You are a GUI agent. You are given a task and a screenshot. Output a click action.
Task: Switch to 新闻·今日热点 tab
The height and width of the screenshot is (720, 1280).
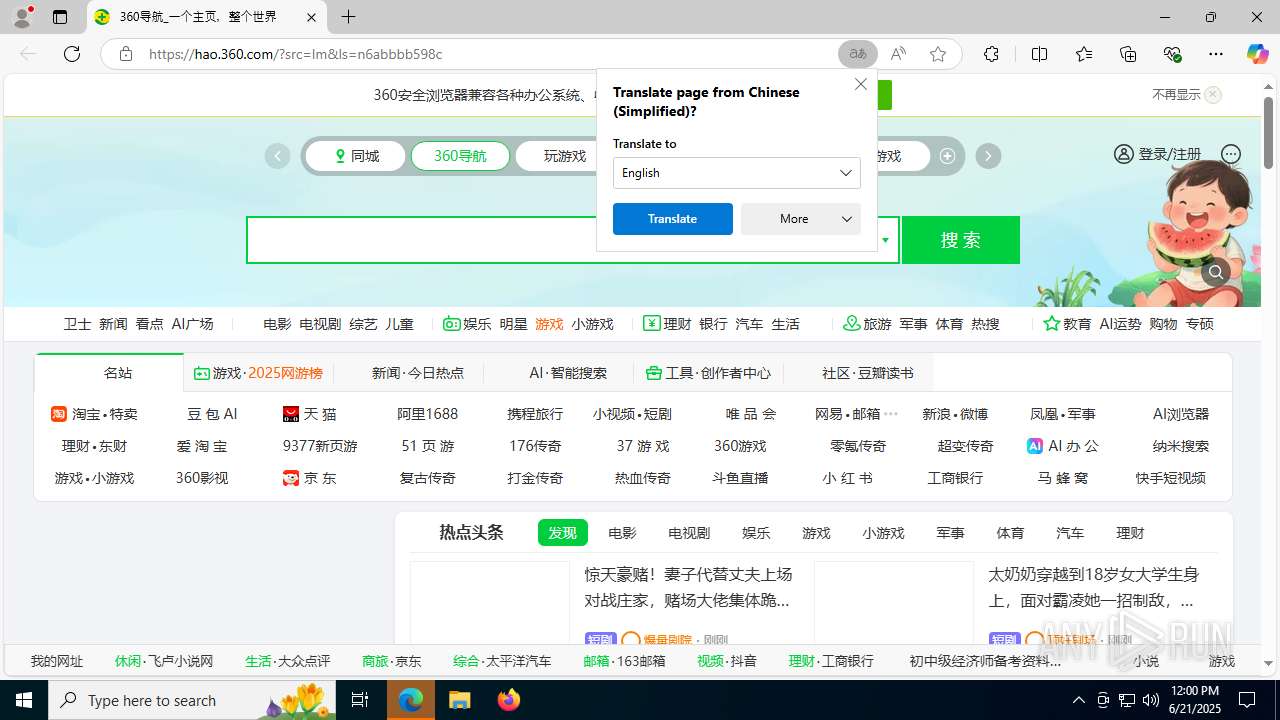[418, 373]
